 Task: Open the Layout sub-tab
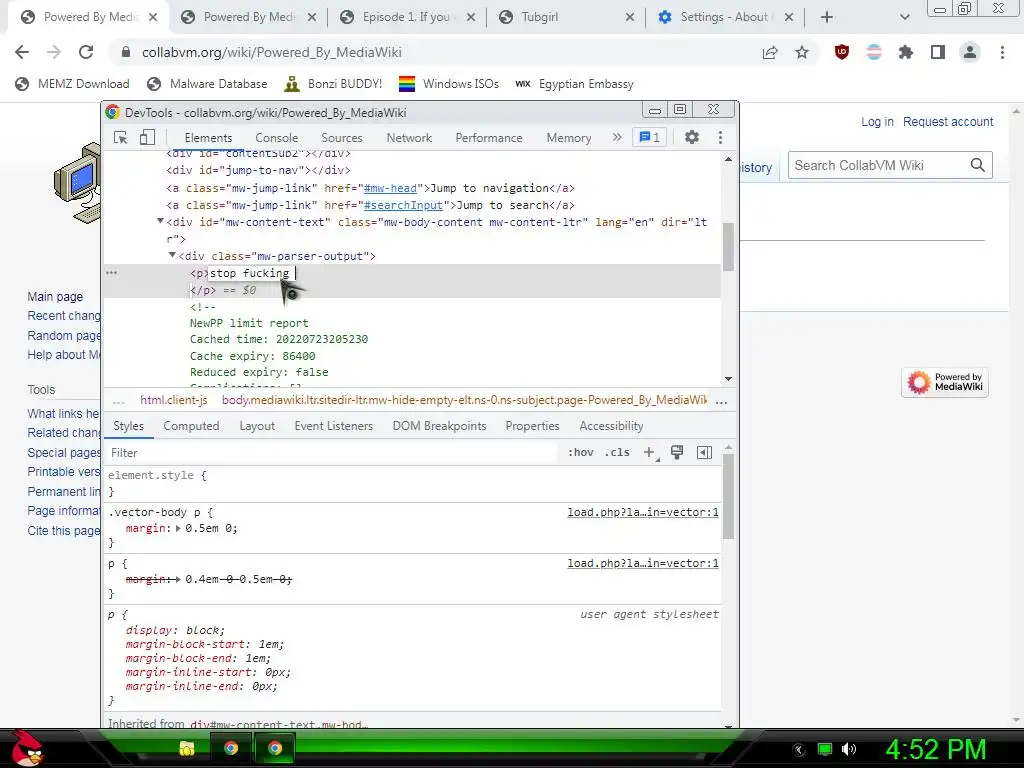pos(257,426)
